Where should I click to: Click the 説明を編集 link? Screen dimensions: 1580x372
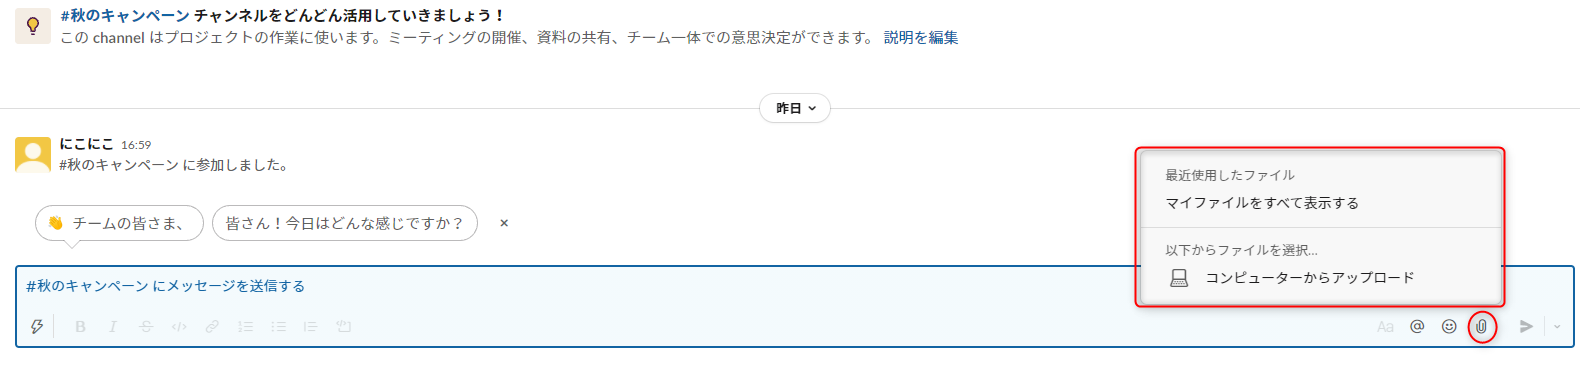tap(921, 37)
